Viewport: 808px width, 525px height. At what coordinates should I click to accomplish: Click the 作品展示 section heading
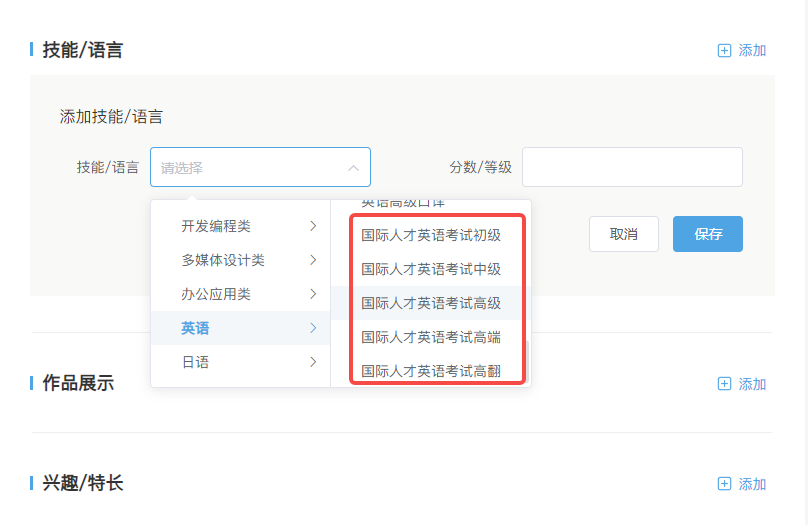(78, 383)
